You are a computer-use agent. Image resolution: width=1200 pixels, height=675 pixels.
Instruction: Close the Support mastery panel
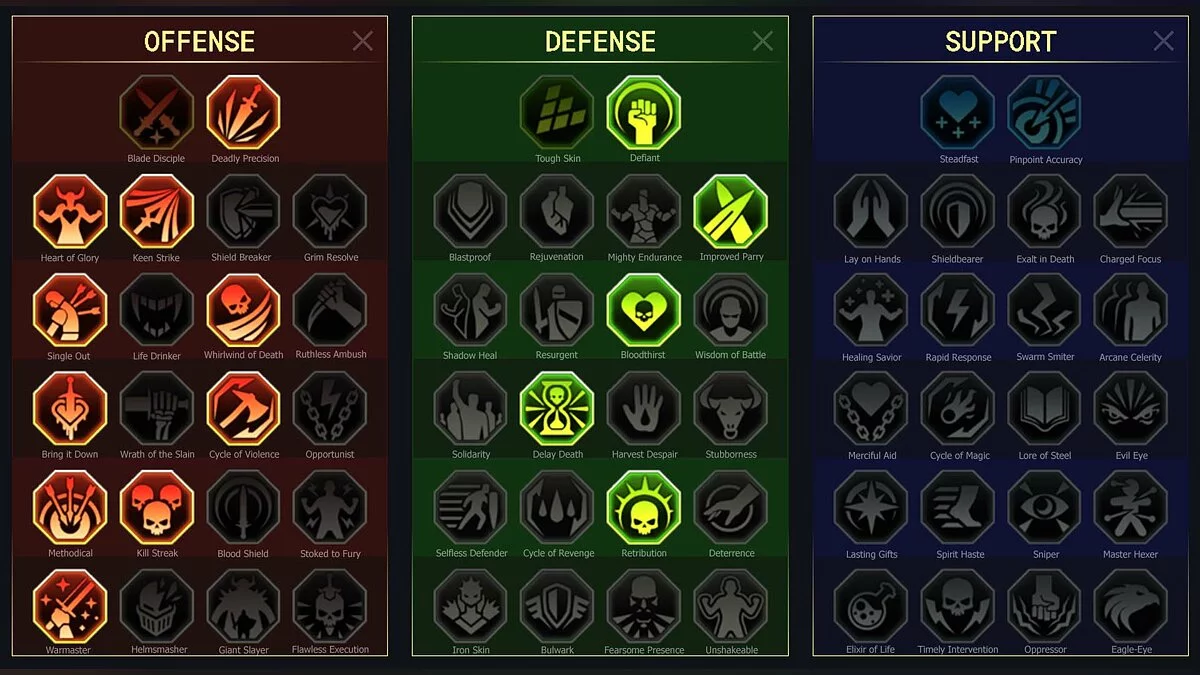click(1164, 41)
